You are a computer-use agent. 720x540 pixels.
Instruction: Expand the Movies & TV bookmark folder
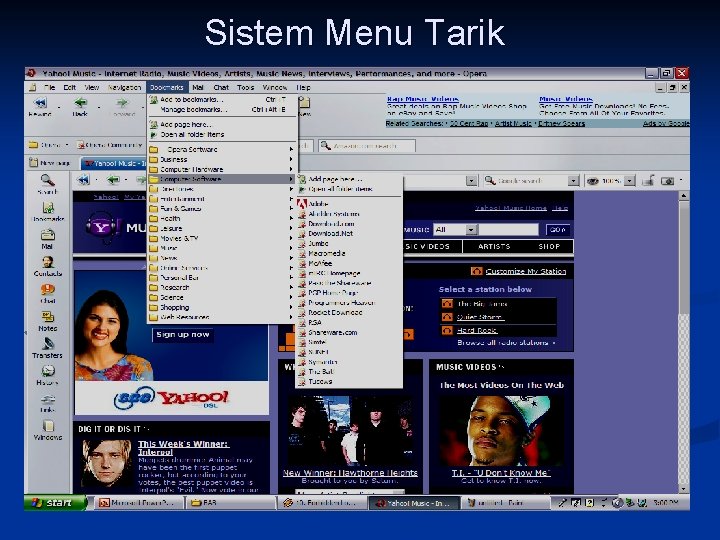pyautogui.click(x=221, y=238)
